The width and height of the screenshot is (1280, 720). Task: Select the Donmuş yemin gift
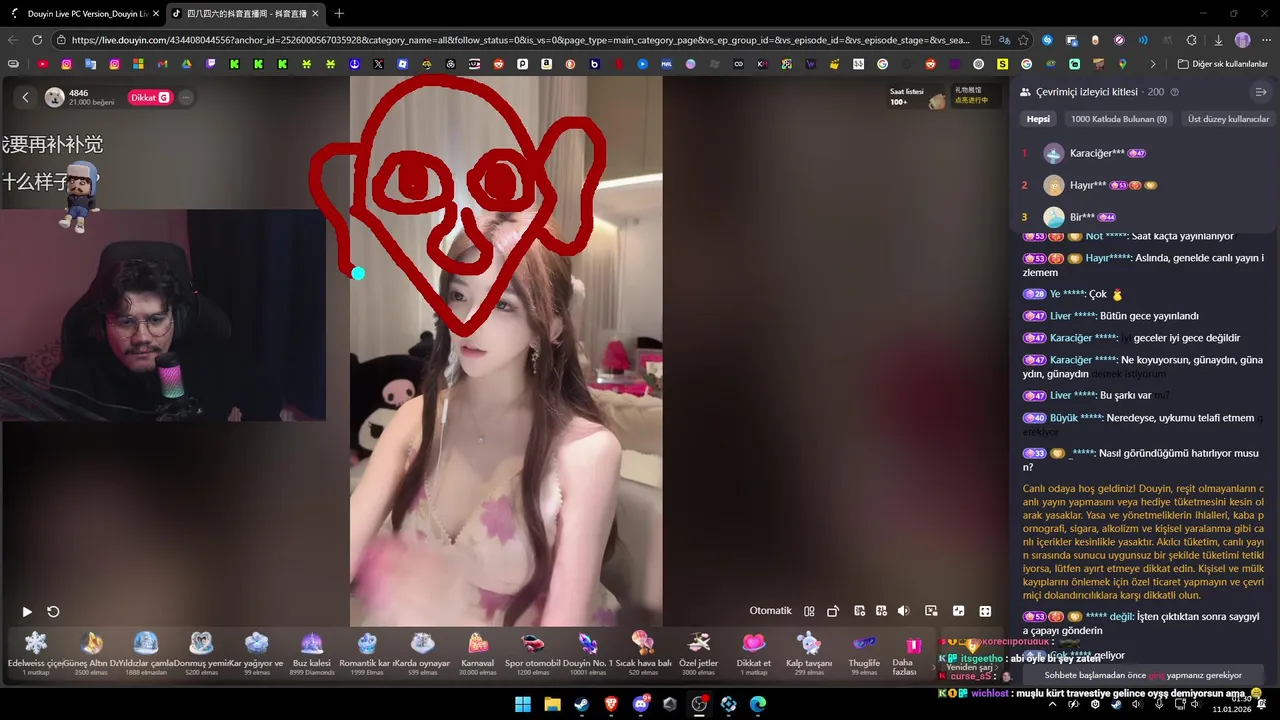coord(202,653)
